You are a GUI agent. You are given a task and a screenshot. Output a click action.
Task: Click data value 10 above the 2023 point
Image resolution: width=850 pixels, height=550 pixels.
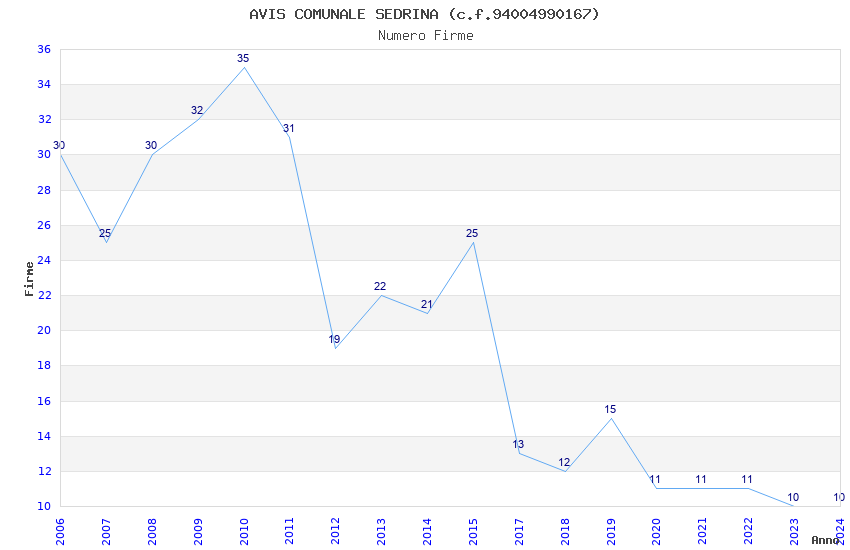pos(793,497)
